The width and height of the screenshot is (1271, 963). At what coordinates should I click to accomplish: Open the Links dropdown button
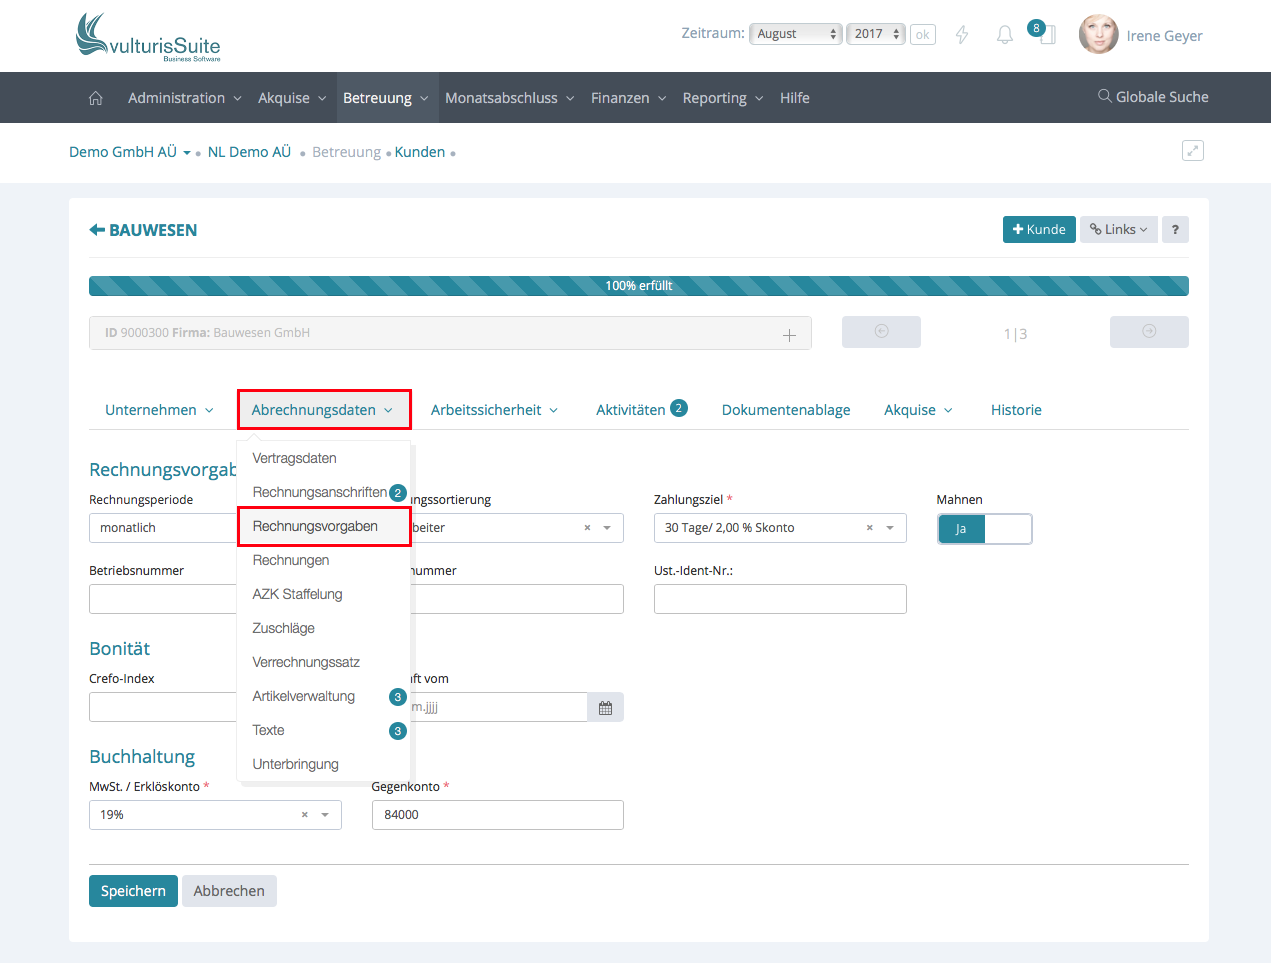[1118, 230]
